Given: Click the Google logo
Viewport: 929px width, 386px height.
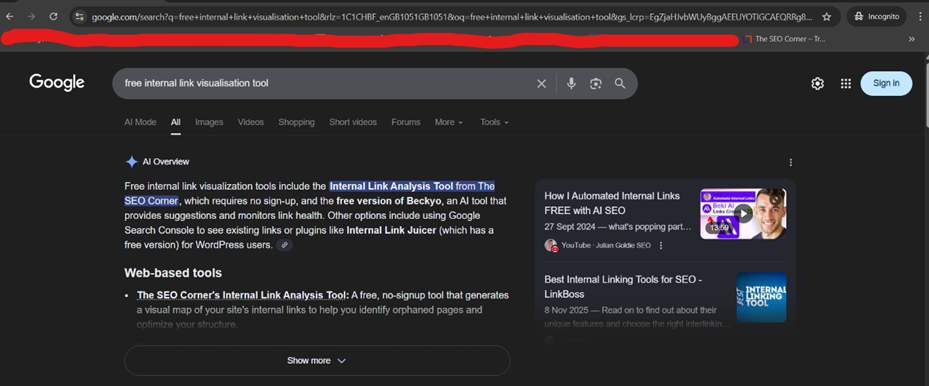Looking at the screenshot, I should [57, 83].
